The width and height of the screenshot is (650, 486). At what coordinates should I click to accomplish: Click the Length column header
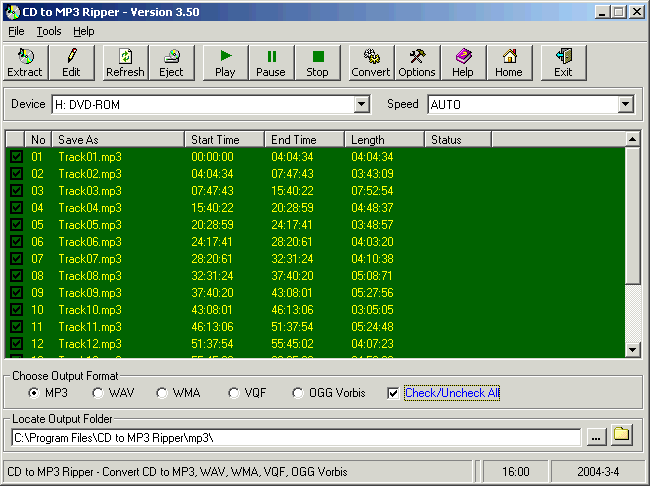385,140
